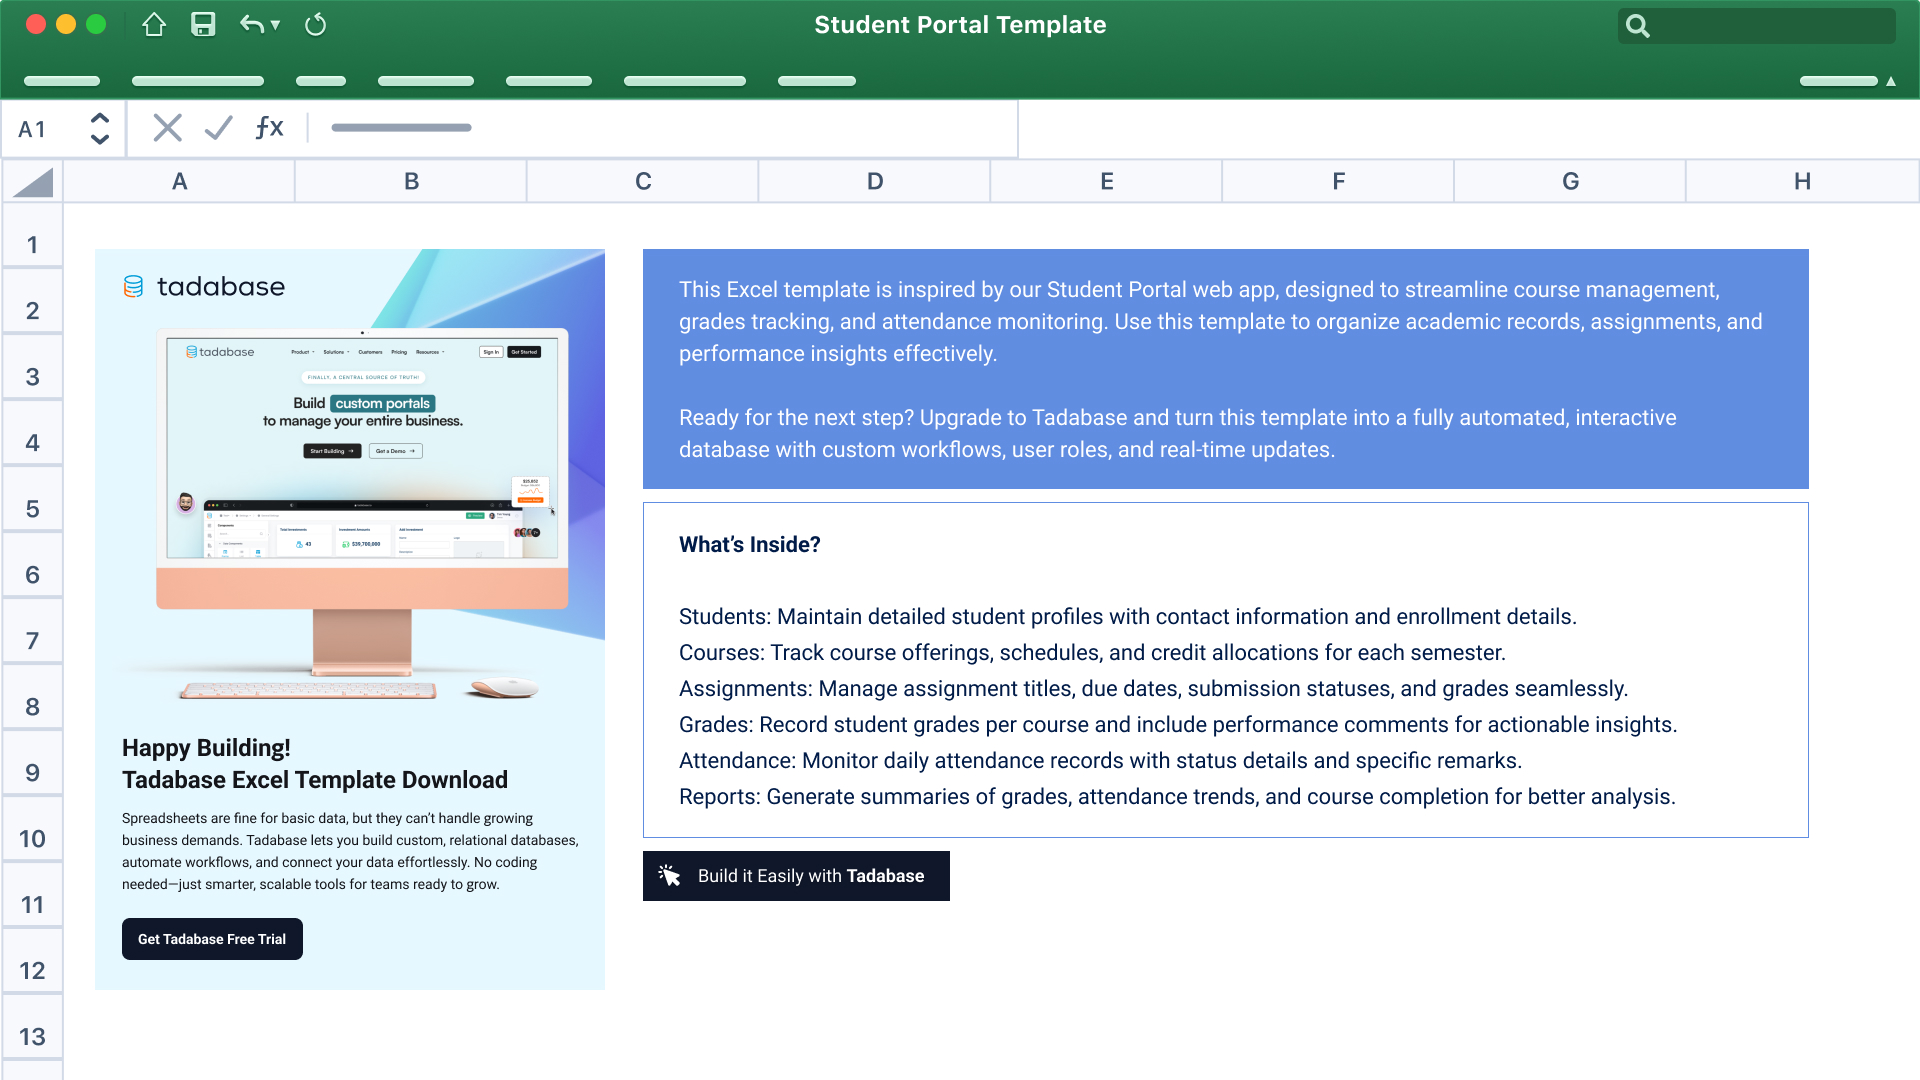The width and height of the screenshot is (1920, 1080).
Task: Click Build it Easily with Tadabase button
Action: click(x=796, y=876)
